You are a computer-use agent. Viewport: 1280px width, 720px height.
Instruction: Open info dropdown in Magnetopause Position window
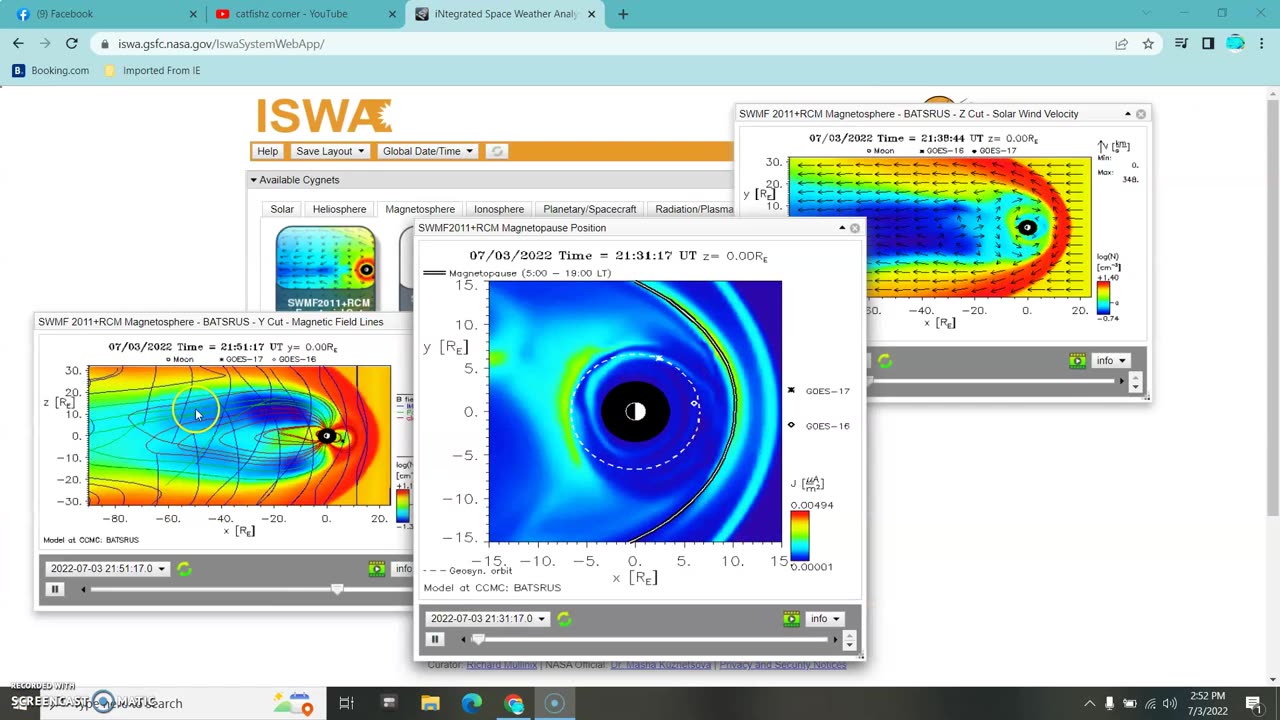pos(824,619)
